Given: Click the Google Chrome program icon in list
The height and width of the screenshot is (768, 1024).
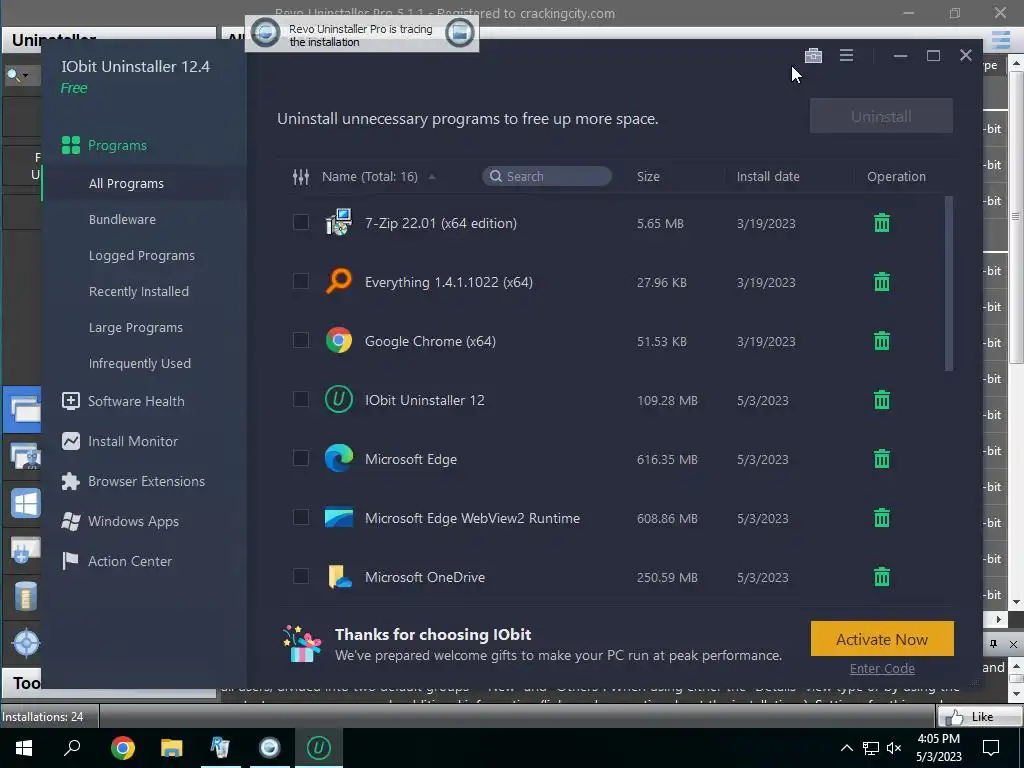Looking at the screenshot, I should (x=339, y=340).
